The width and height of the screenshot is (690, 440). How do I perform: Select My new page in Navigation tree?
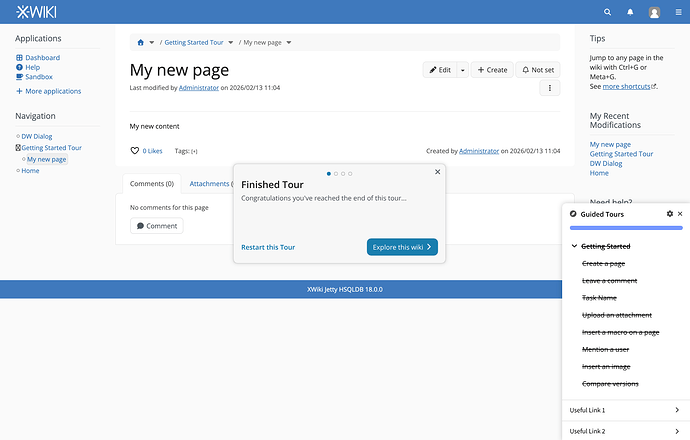point(47,159)
